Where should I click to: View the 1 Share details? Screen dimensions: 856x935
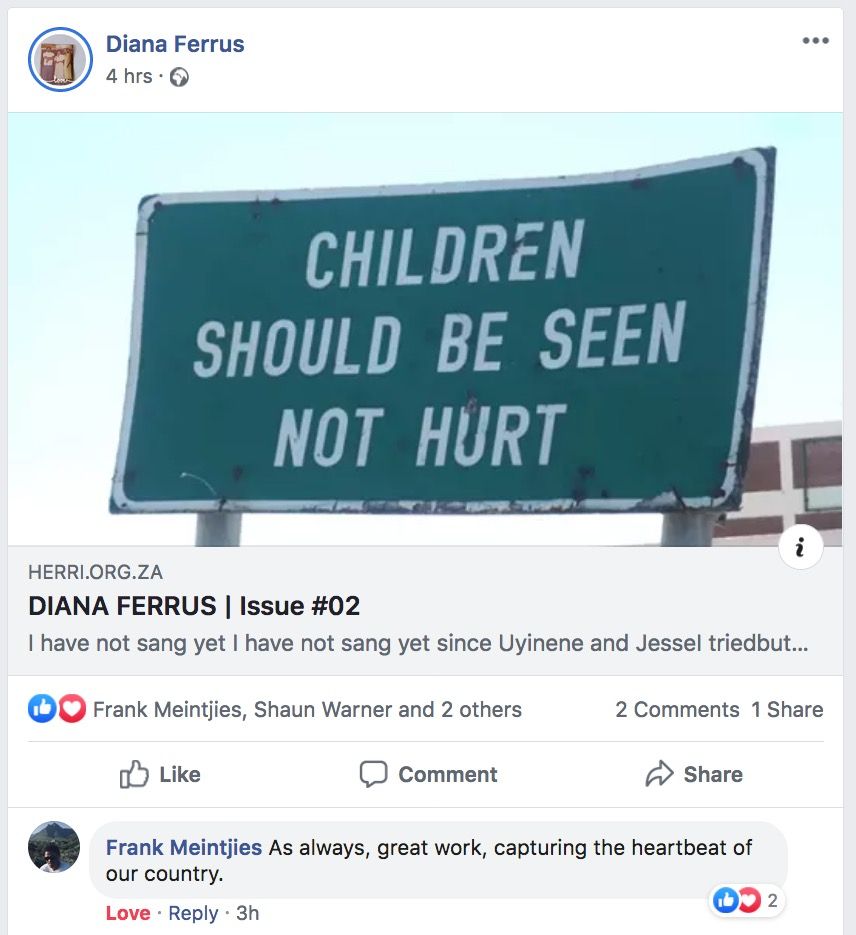[787, 710]
